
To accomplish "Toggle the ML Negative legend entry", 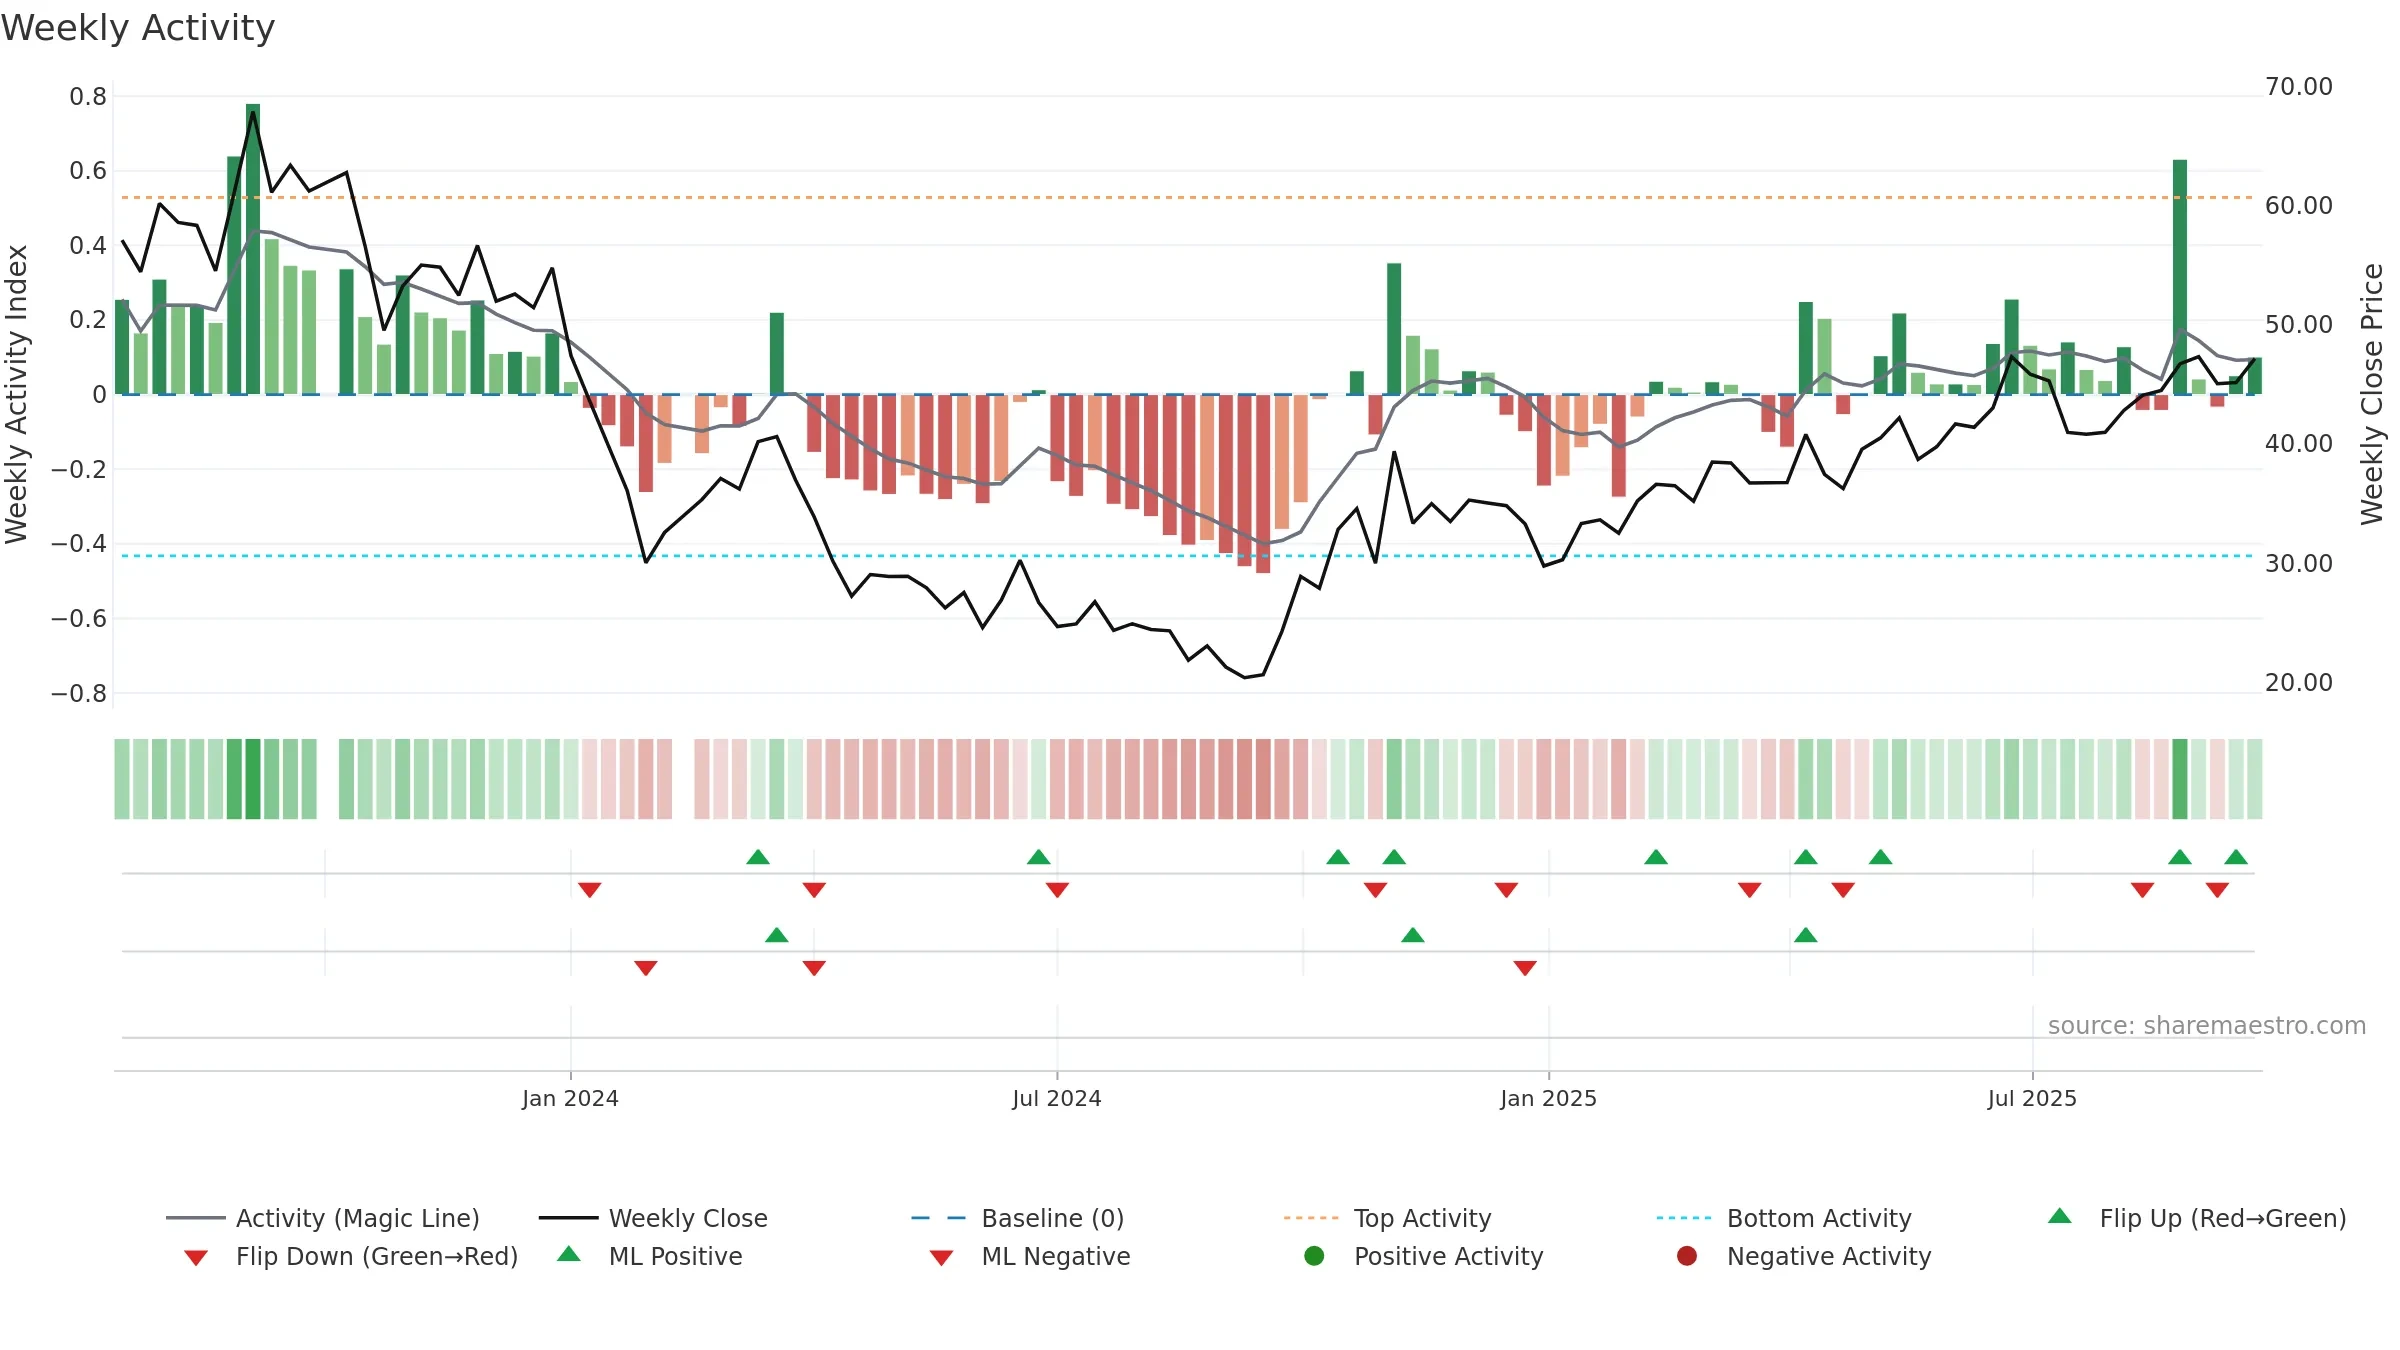I will tap(1030, 1256).
